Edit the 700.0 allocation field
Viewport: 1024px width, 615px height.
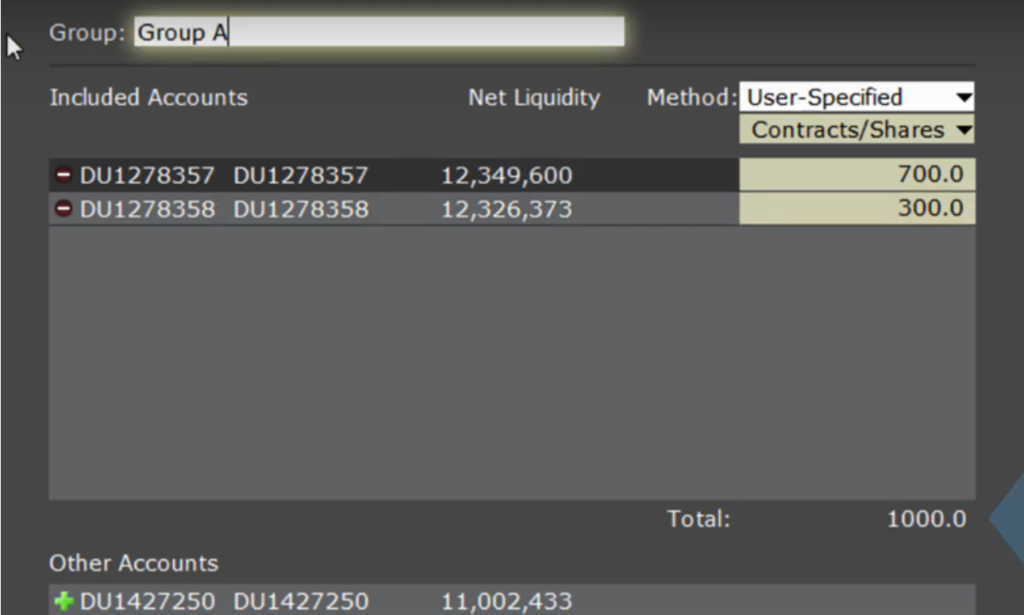[856, 175]
